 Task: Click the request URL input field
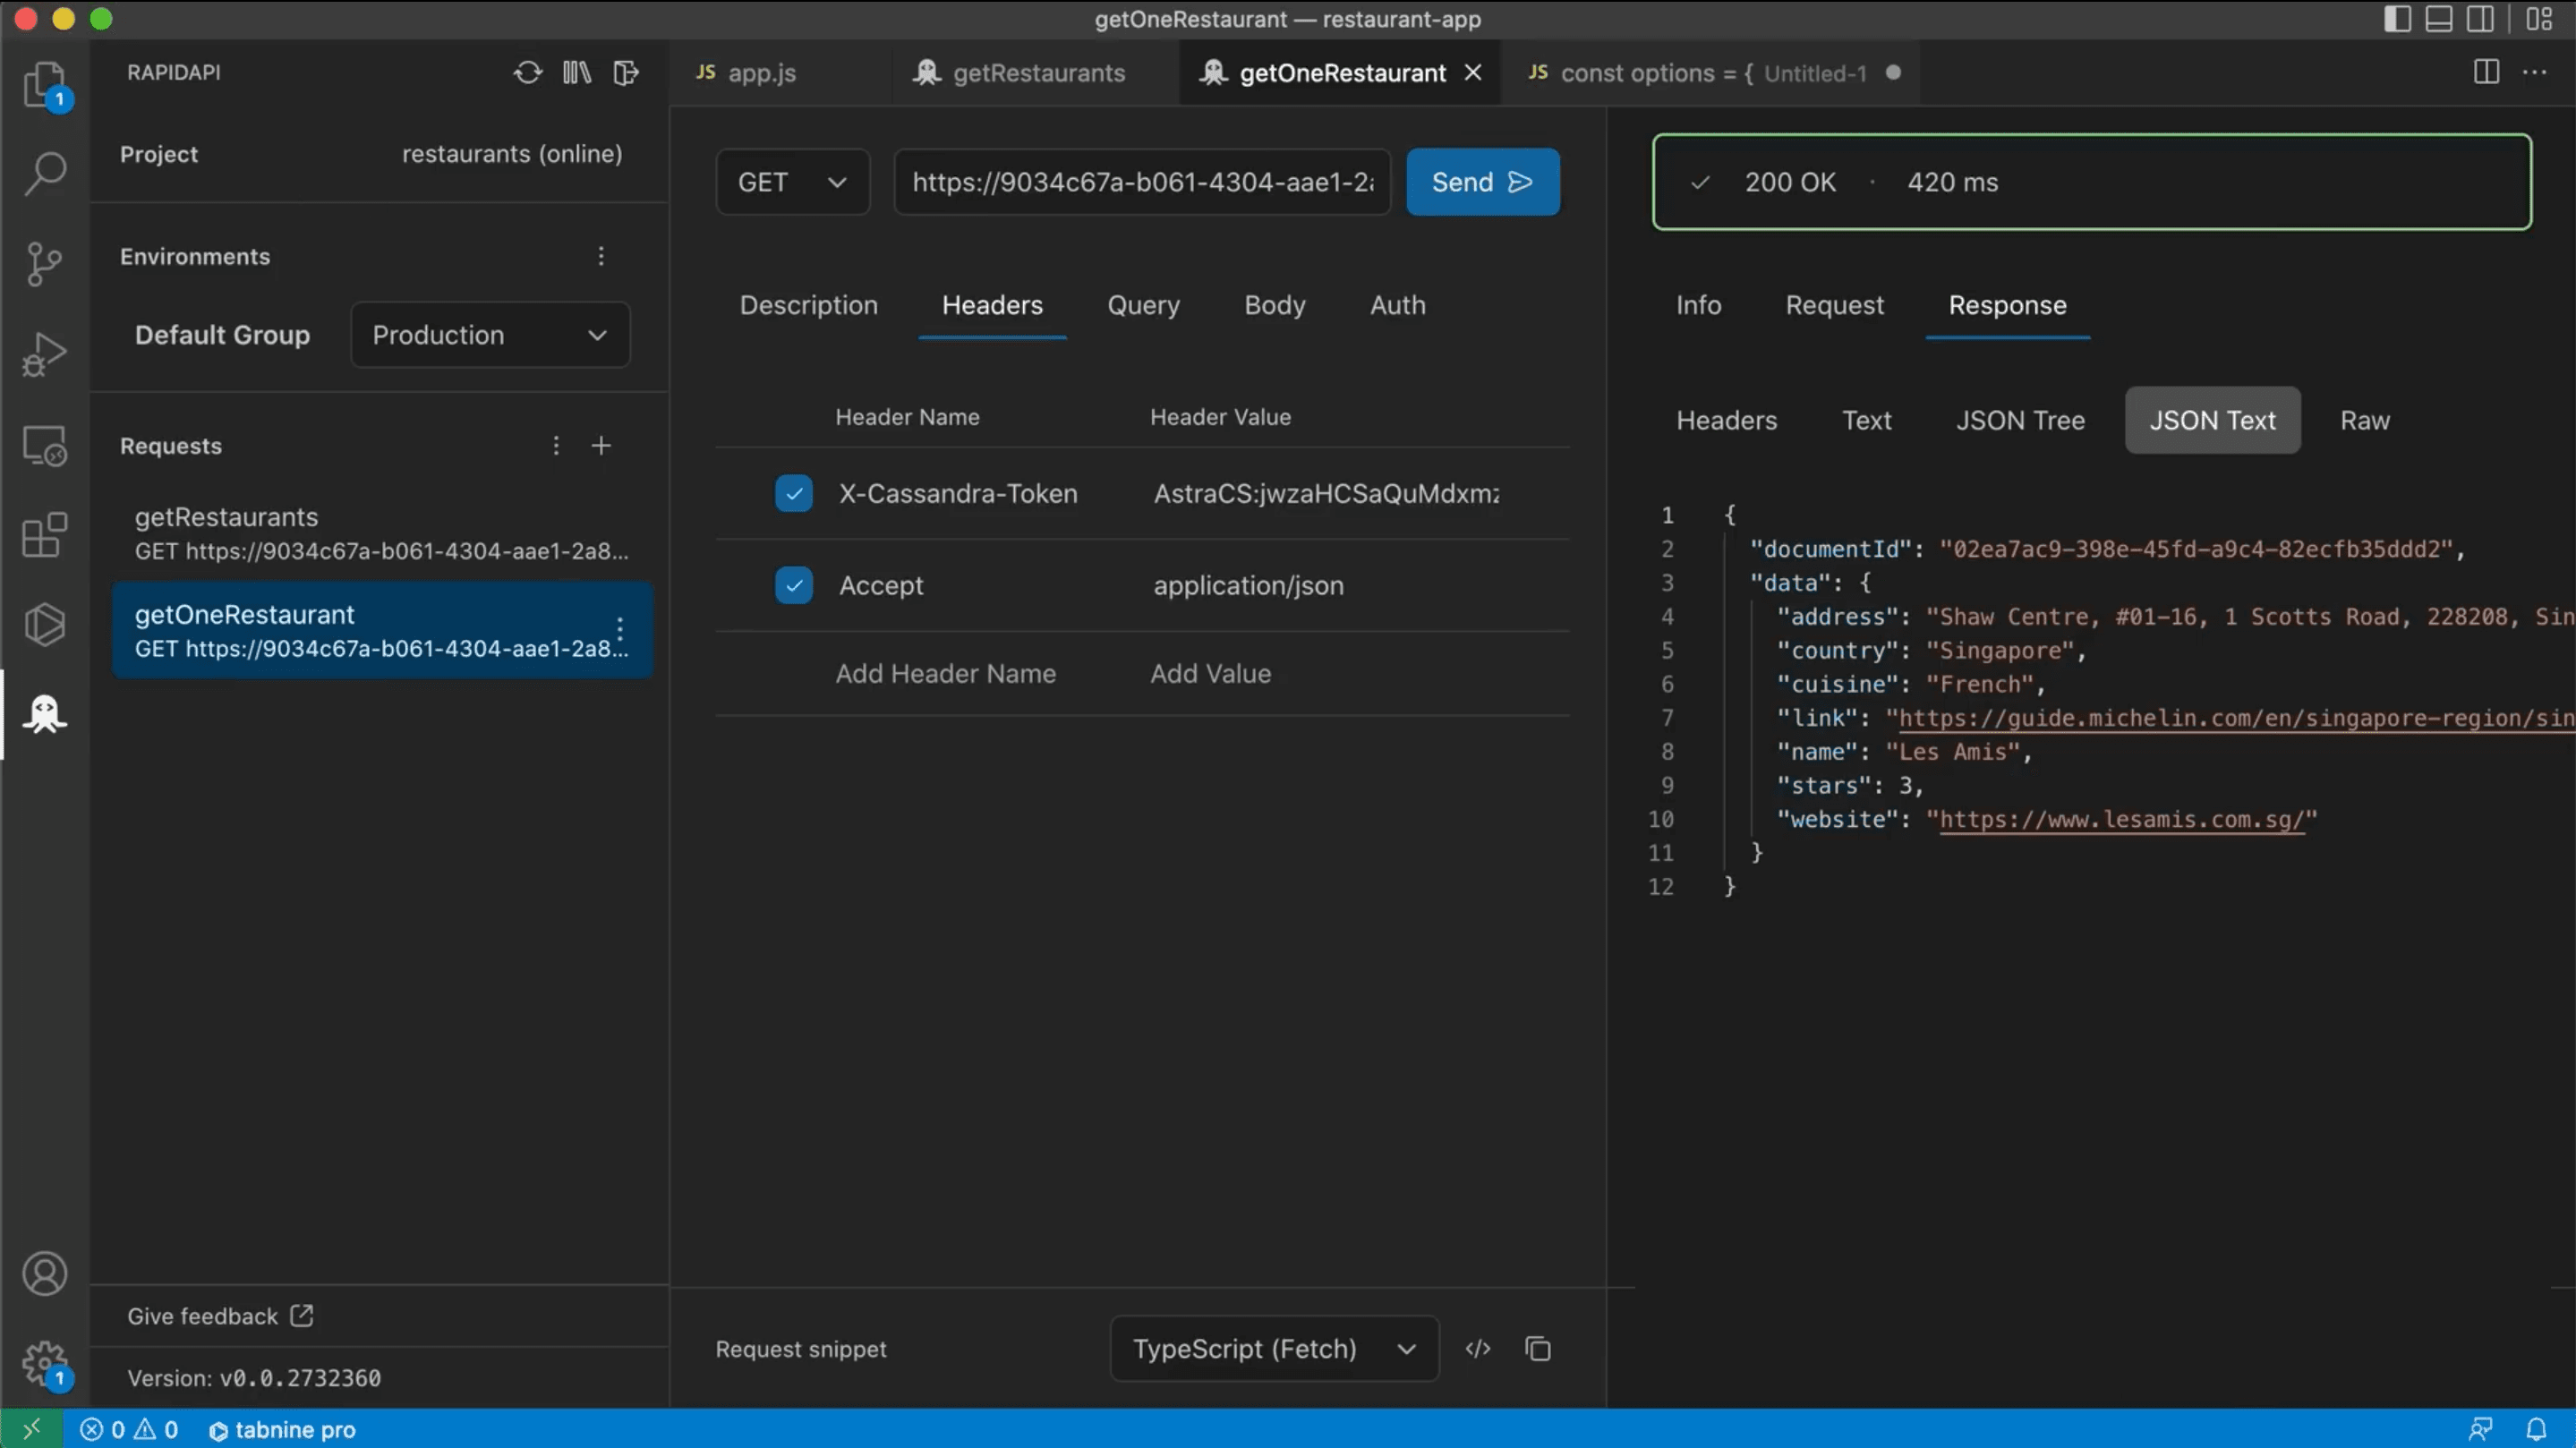click(1142, 182)
